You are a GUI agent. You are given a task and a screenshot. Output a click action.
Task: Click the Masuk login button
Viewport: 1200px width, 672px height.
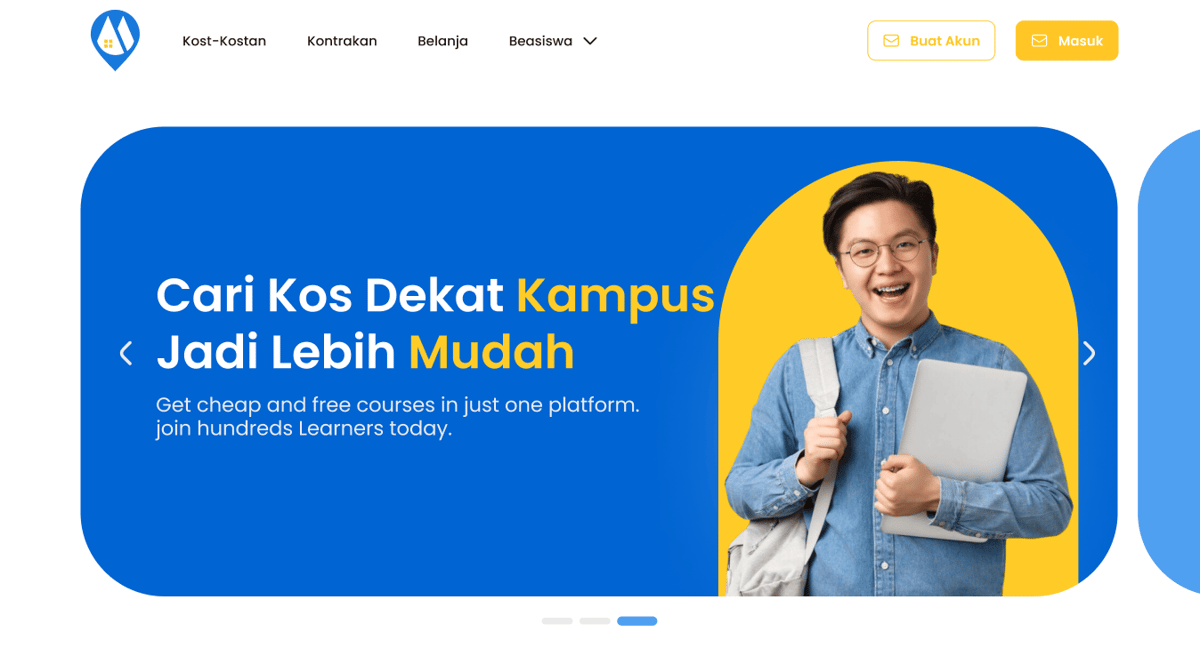pos(1067,41)
